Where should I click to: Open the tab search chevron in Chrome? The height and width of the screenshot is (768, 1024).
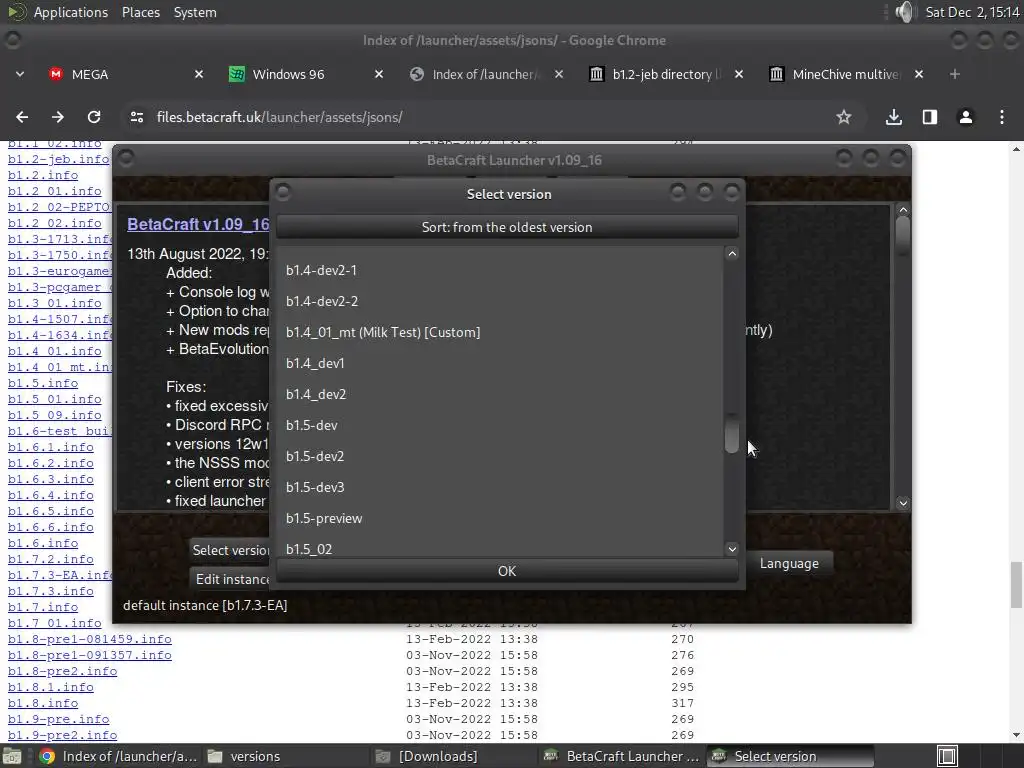coord(20,74)
